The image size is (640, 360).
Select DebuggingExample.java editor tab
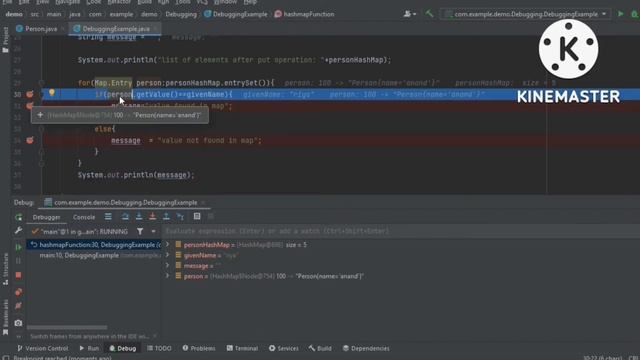(116, 29)
